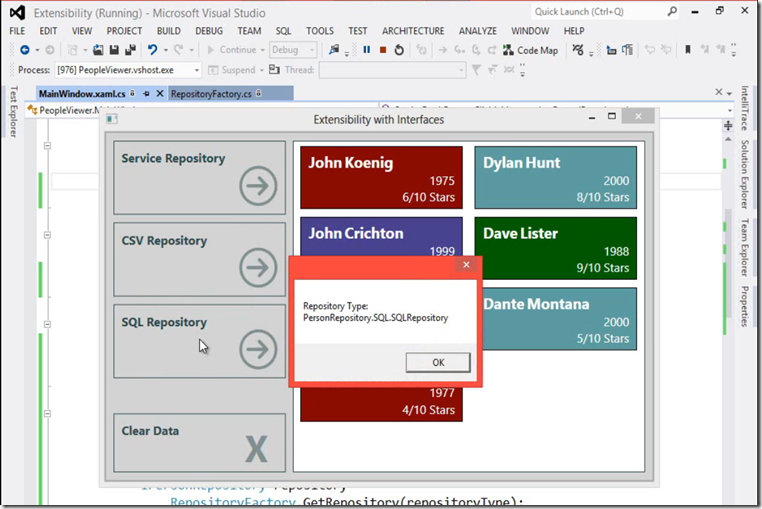Collapse the topmost code outlining region
The width and height of the screenshot is (762, 509).
click(x=47, y=145)
